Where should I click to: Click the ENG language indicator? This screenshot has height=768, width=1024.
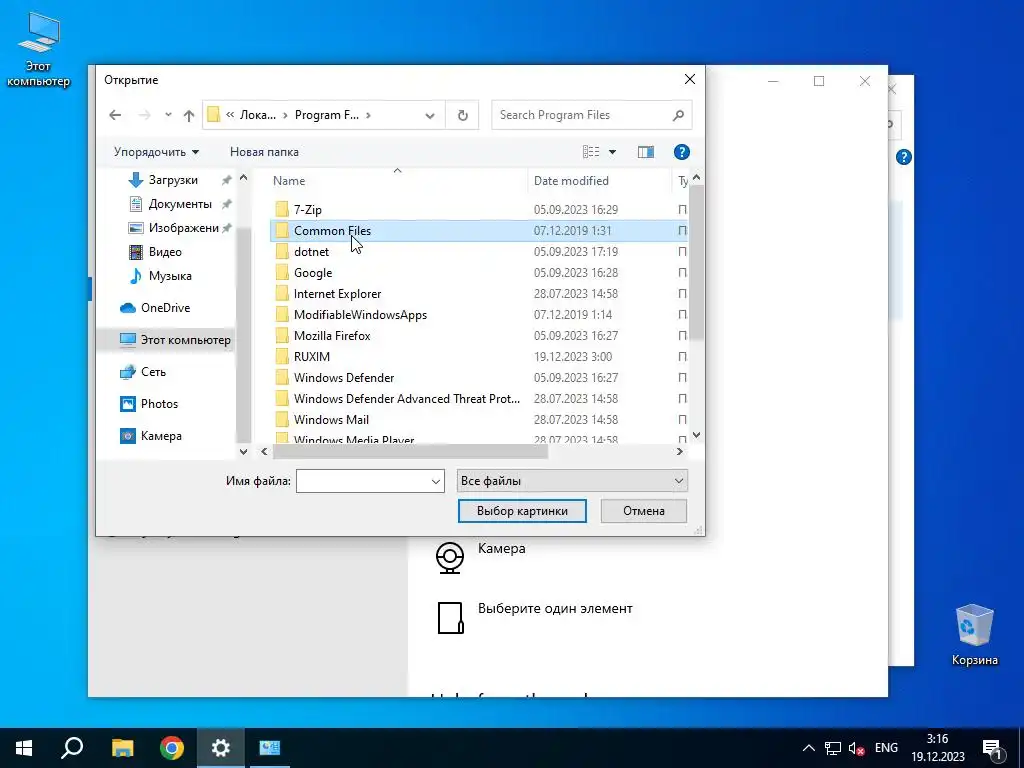point(886,748)
